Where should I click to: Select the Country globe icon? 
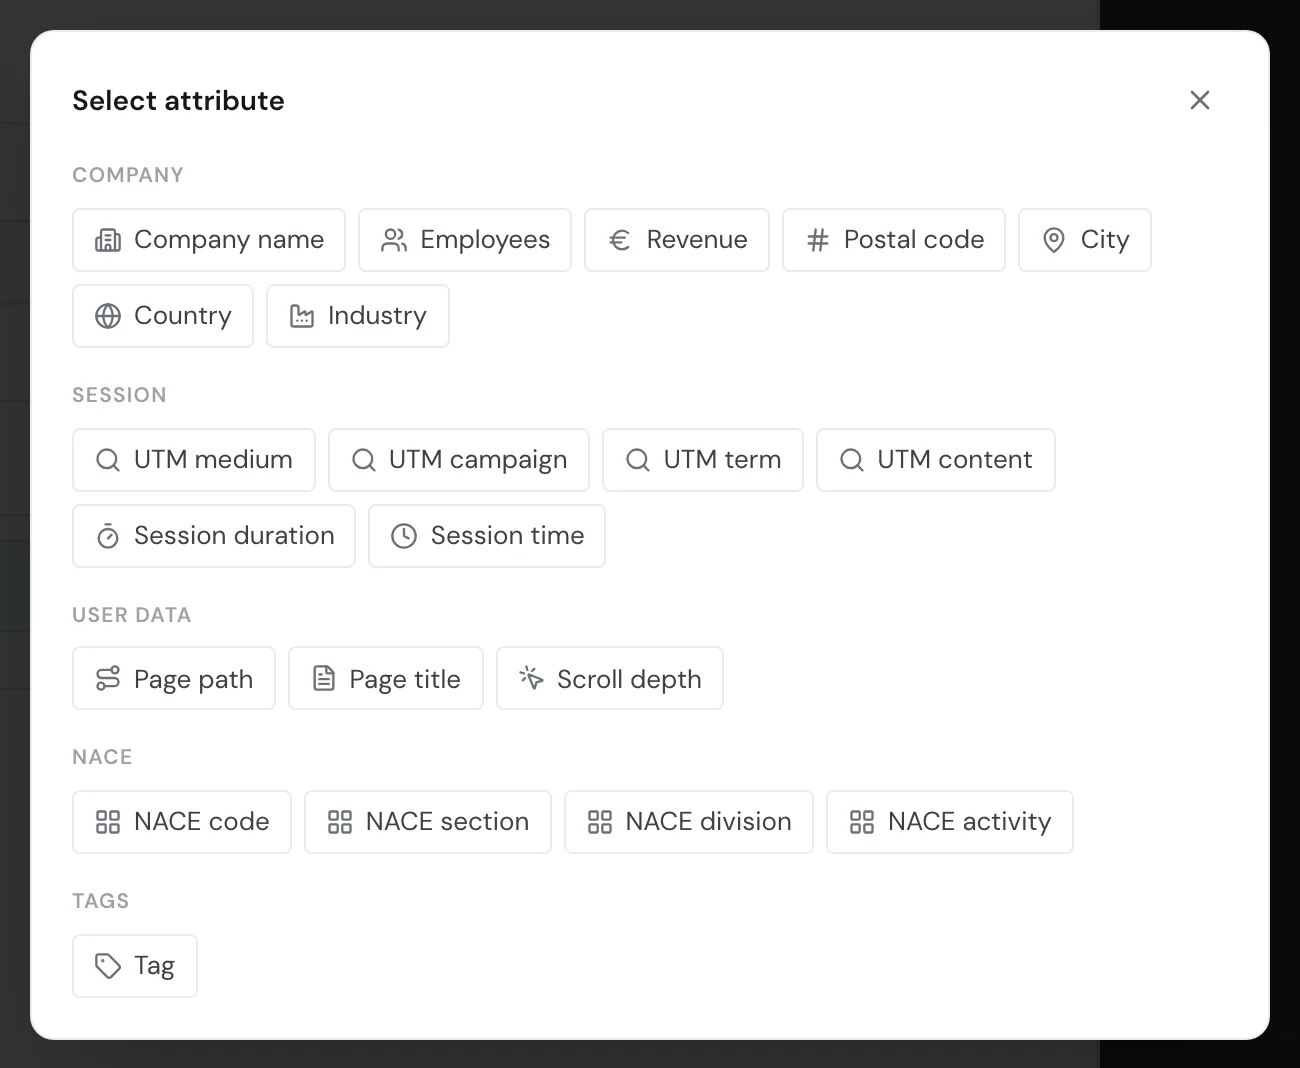point(108,316)
